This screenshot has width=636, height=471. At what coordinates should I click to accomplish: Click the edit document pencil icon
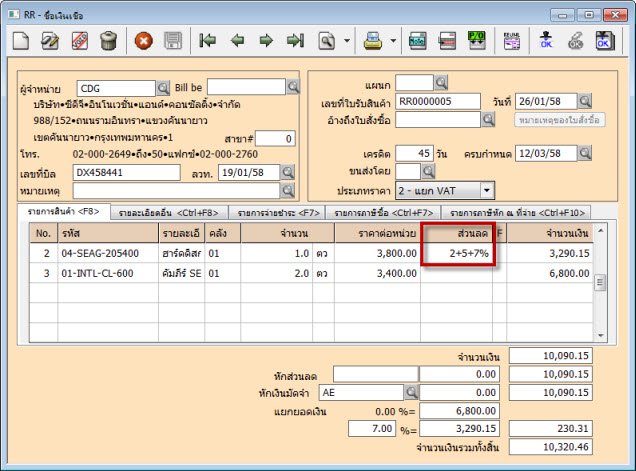[50, 41]
